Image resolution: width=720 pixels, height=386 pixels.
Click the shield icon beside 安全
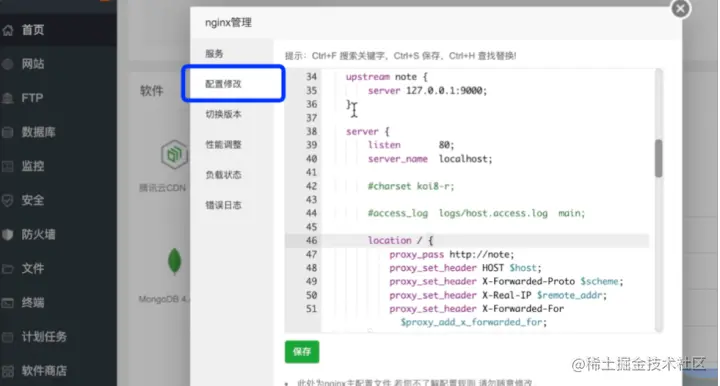(x=7, y=201)
